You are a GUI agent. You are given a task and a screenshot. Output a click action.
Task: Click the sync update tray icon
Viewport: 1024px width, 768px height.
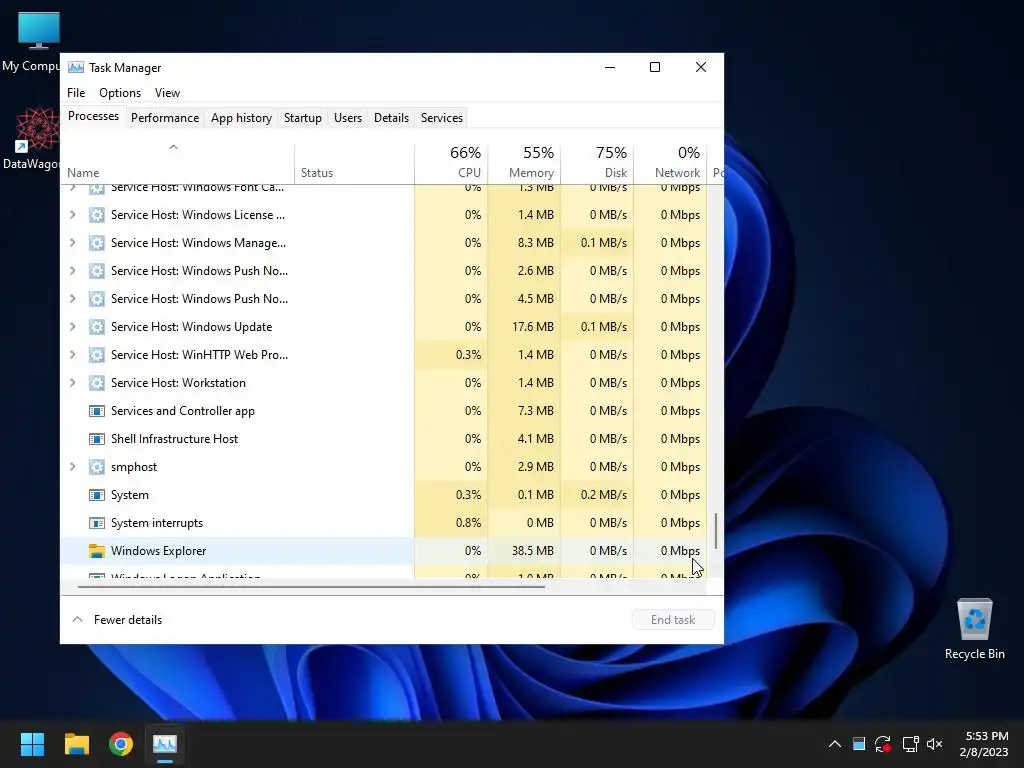coord(883,744)
